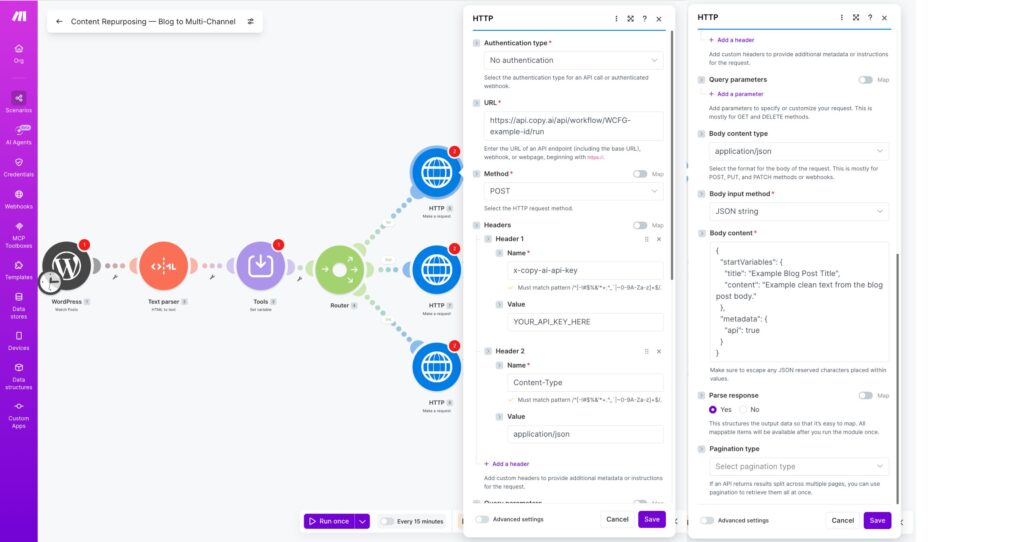Screen dimensions: 1024x542
Task: Click the Content-Type name field
Action: pos(585,383)
